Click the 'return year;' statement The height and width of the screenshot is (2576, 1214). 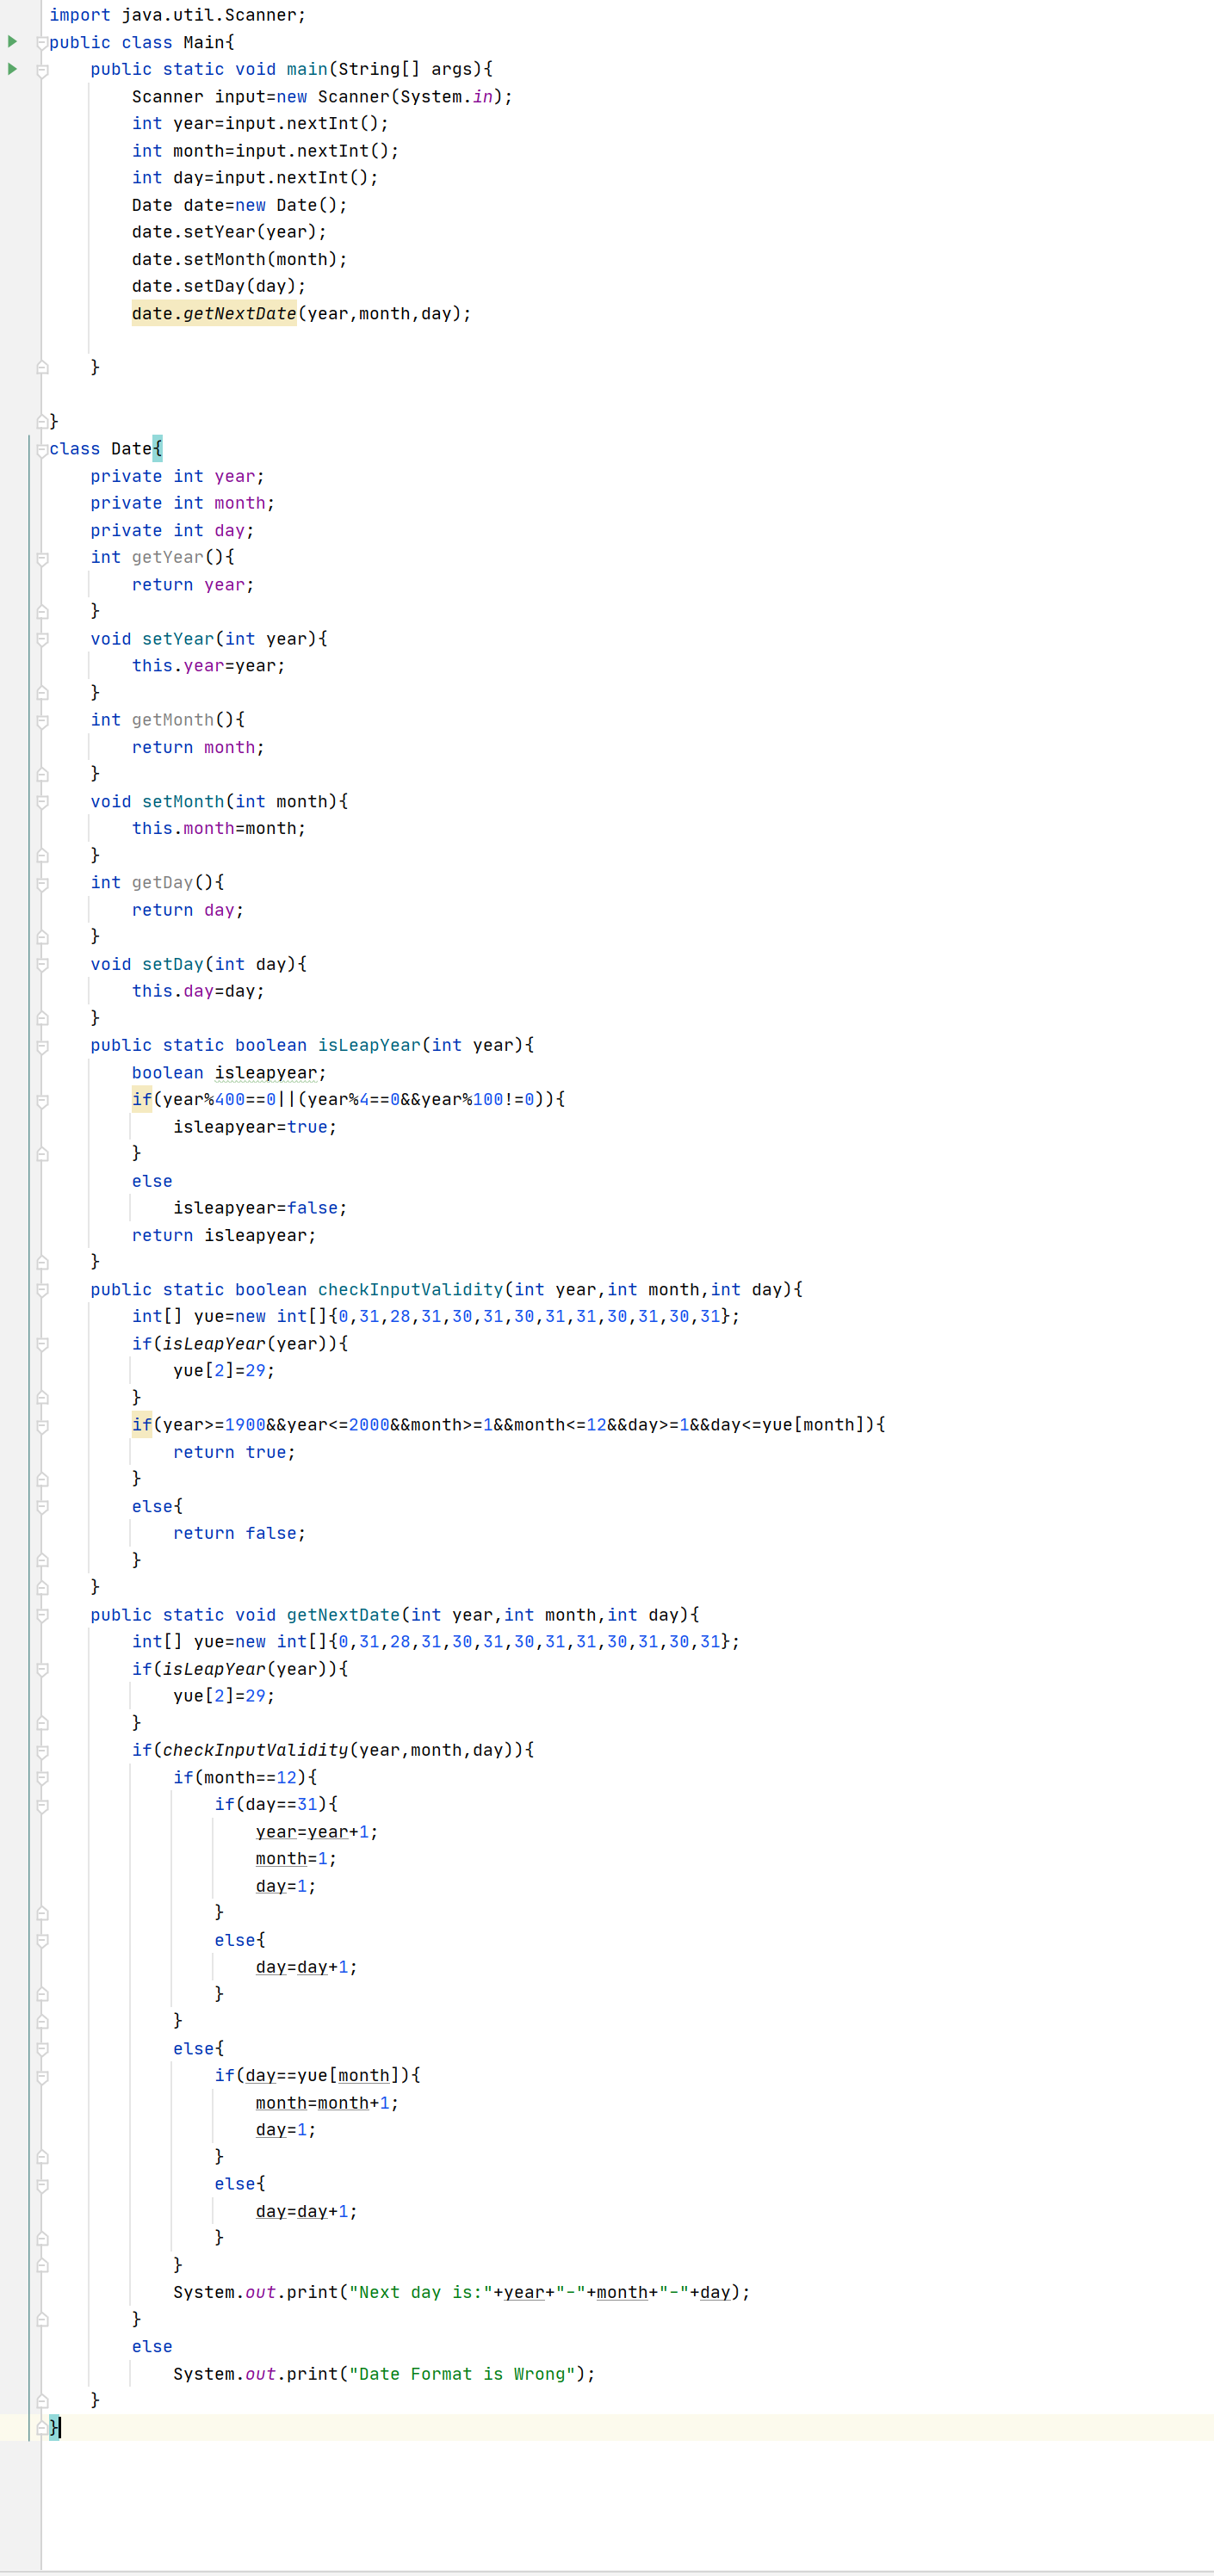[x=193, y=585]
